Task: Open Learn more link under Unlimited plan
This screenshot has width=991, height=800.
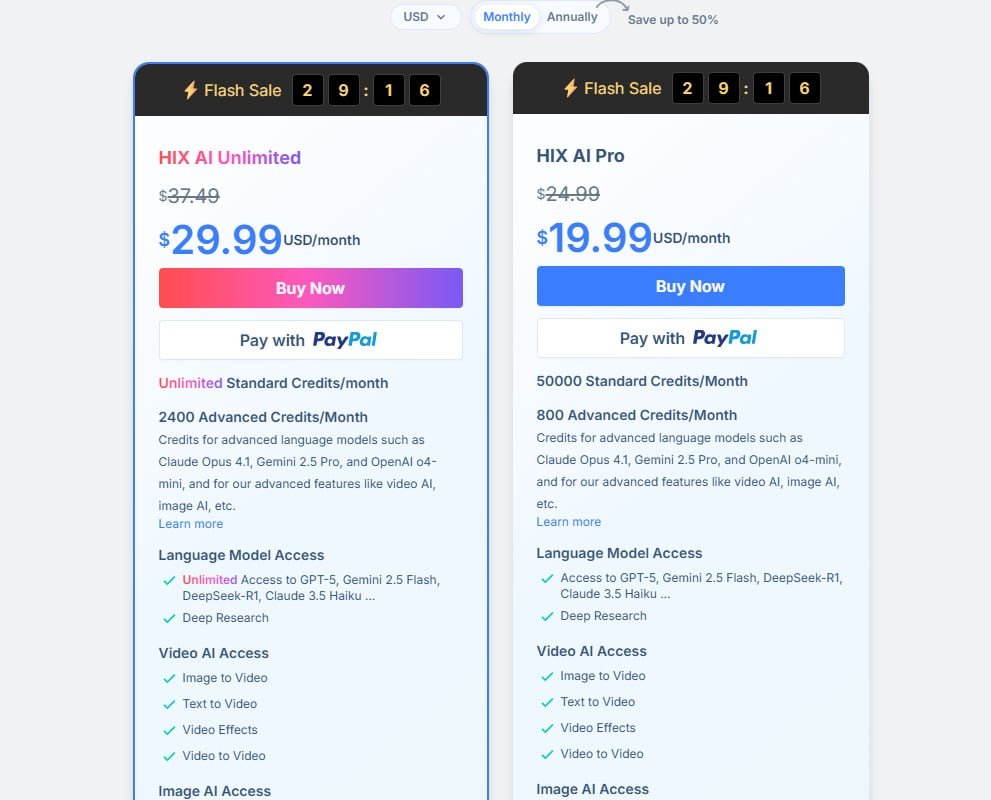Action: coord(191,524)
